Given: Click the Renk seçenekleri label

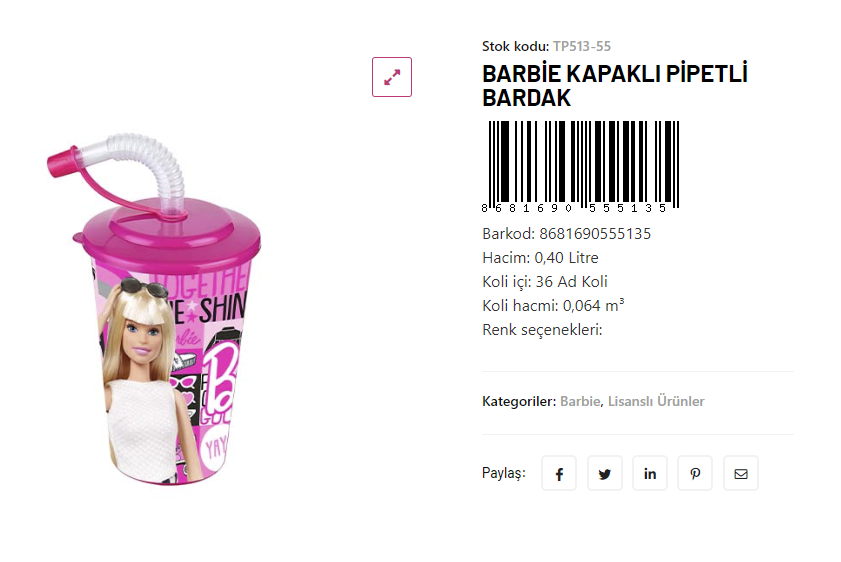Looking at the screenshot, I should pos(542,330).
